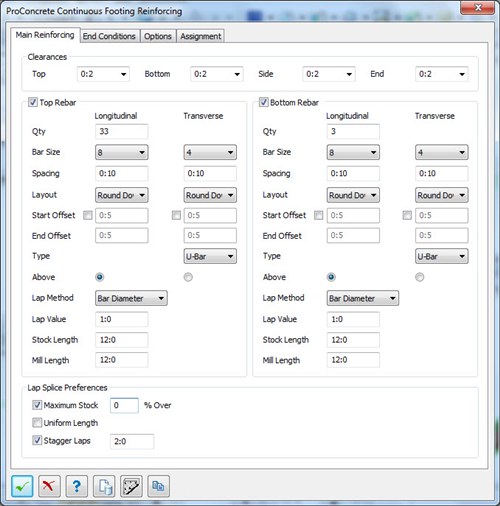
Task: Open the Side clearance dropdown
Action: pos(329,74)
